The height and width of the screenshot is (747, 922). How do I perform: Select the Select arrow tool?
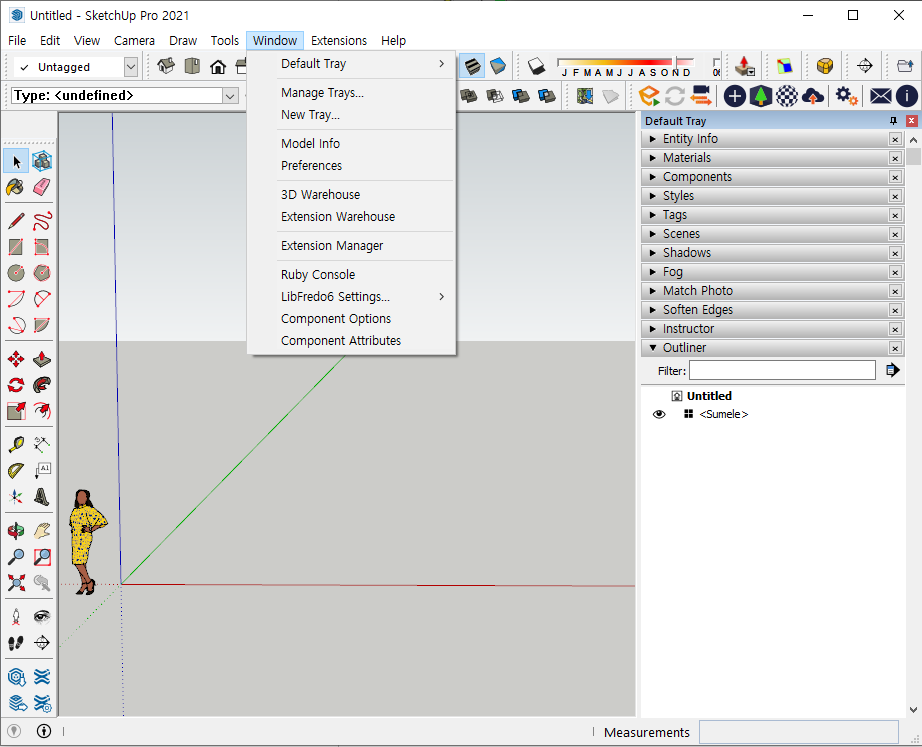[x=16, y=161]
